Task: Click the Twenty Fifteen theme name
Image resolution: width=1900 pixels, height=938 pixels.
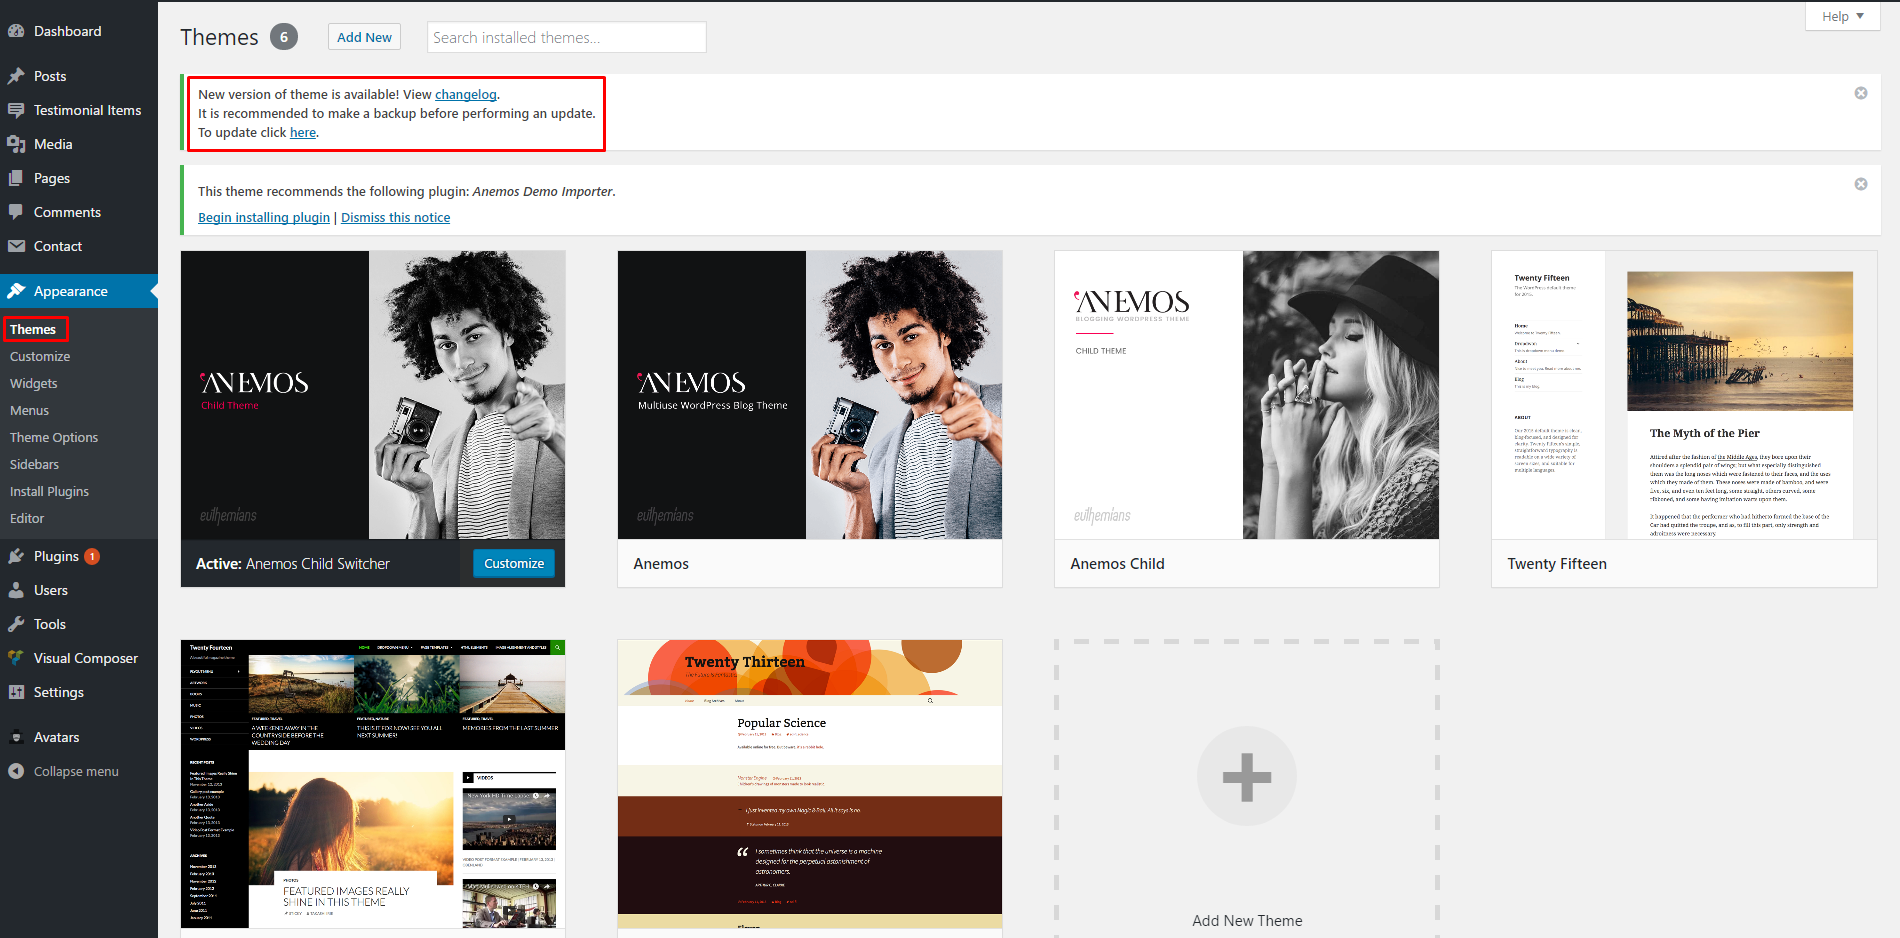Action: pos(1557,564)
